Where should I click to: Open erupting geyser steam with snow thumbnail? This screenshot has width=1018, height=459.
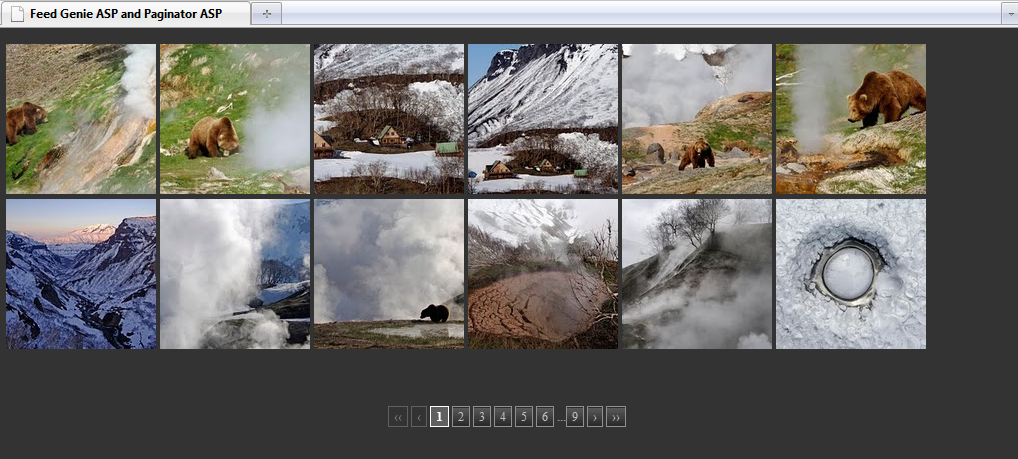[x=235, y=274]
